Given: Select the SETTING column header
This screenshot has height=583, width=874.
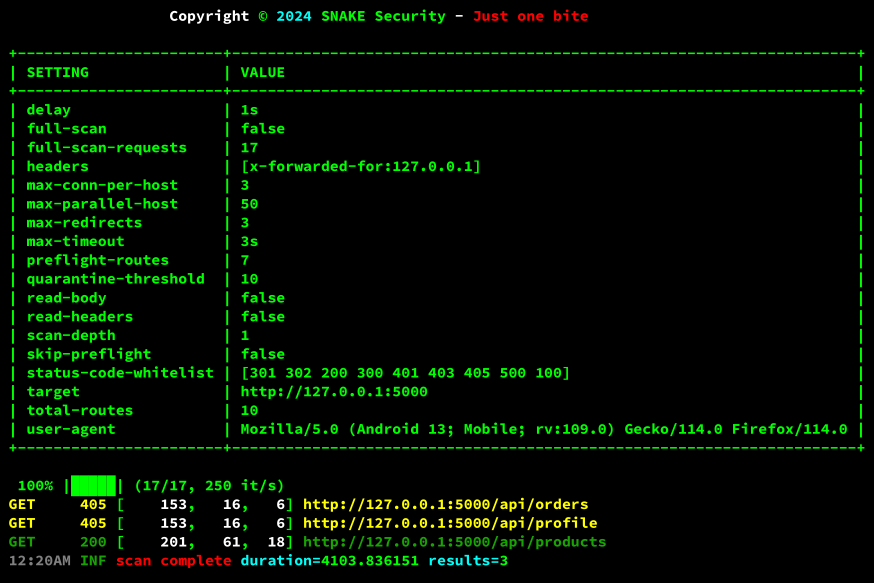Looking at the screenshot, I should point(57,72).
